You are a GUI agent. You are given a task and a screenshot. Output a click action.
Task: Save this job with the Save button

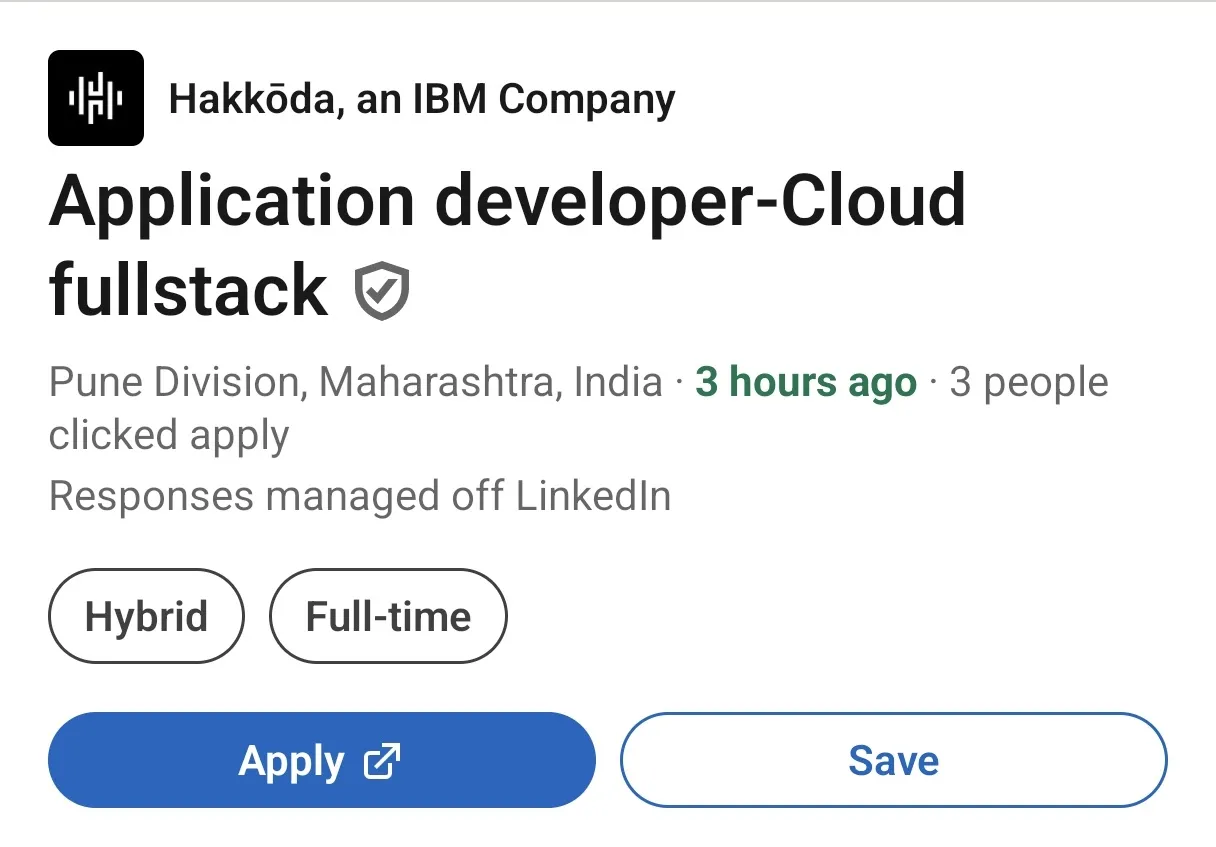tap(894, 760)
